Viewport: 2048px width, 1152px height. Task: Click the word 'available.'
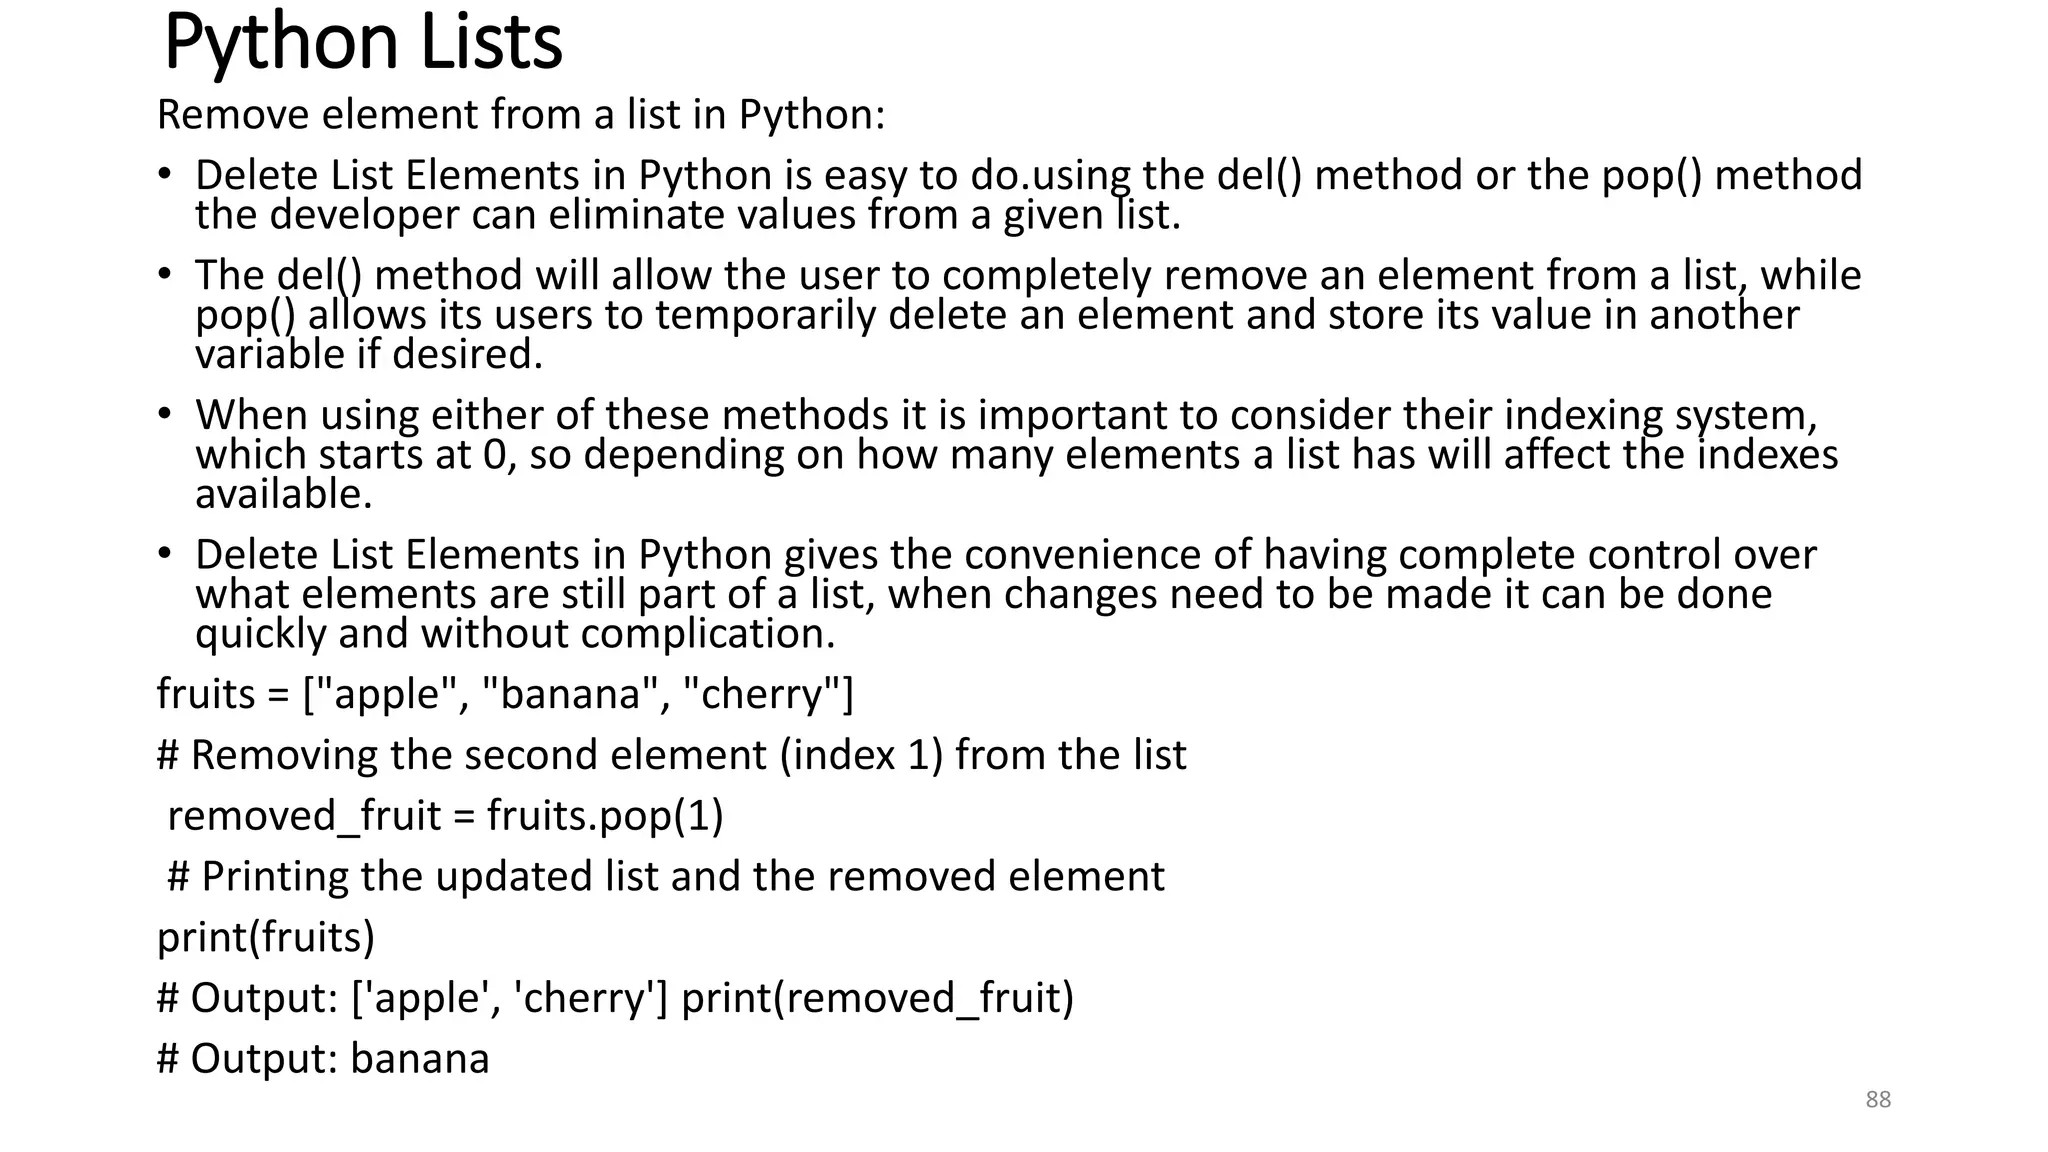284,494
